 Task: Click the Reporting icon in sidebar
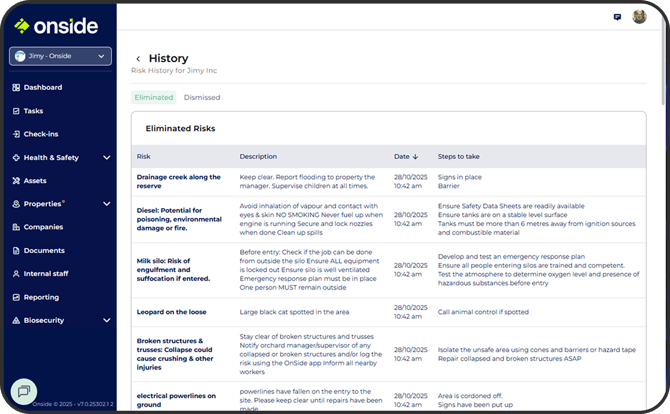[16, 297]
